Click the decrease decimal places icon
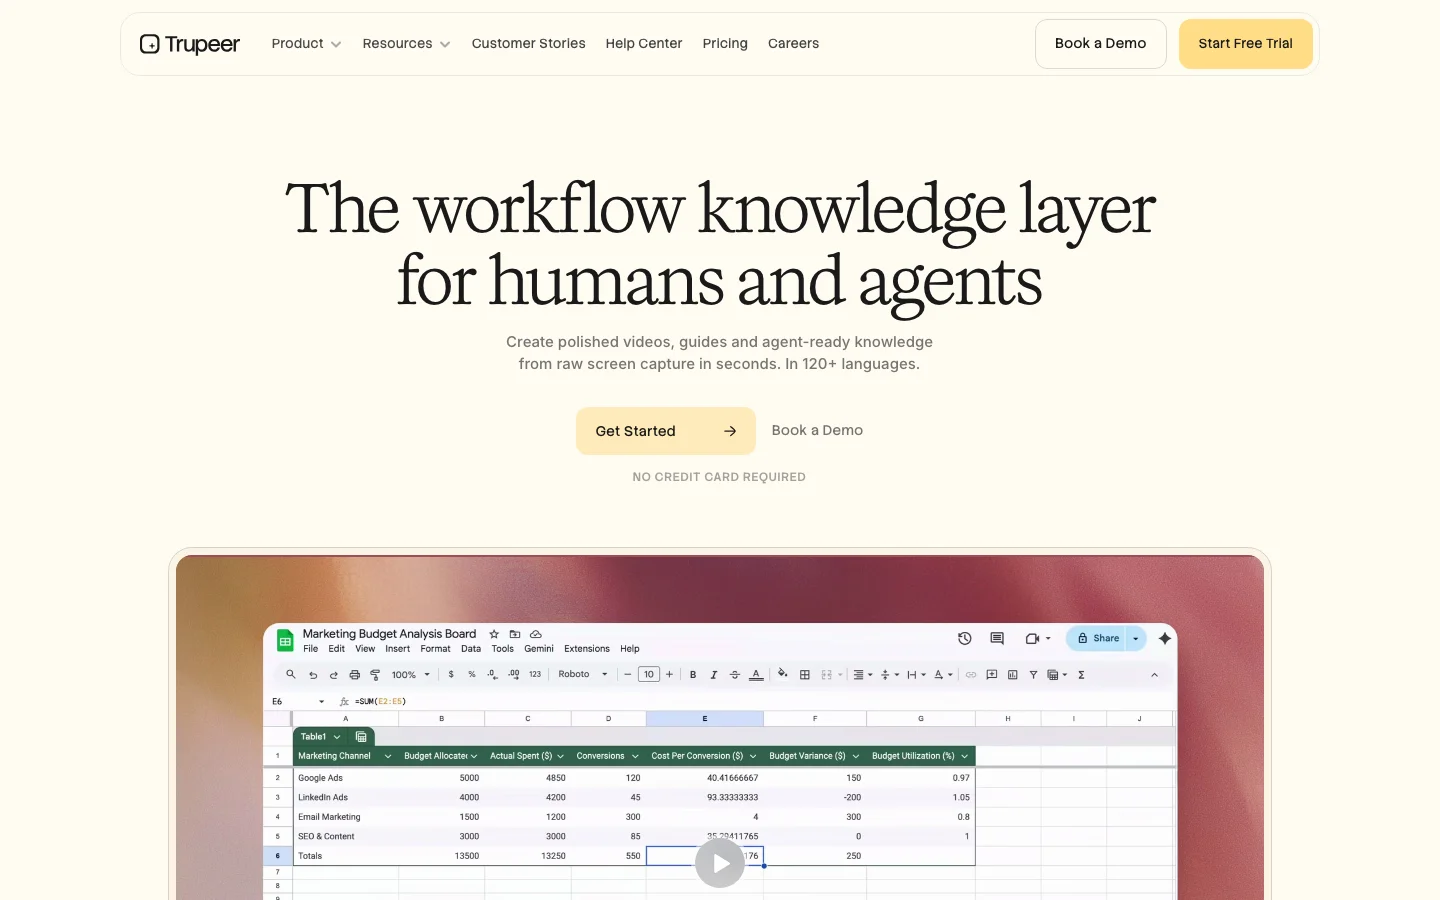Screen dimensions: 1440x900 [x=492, y=675]
